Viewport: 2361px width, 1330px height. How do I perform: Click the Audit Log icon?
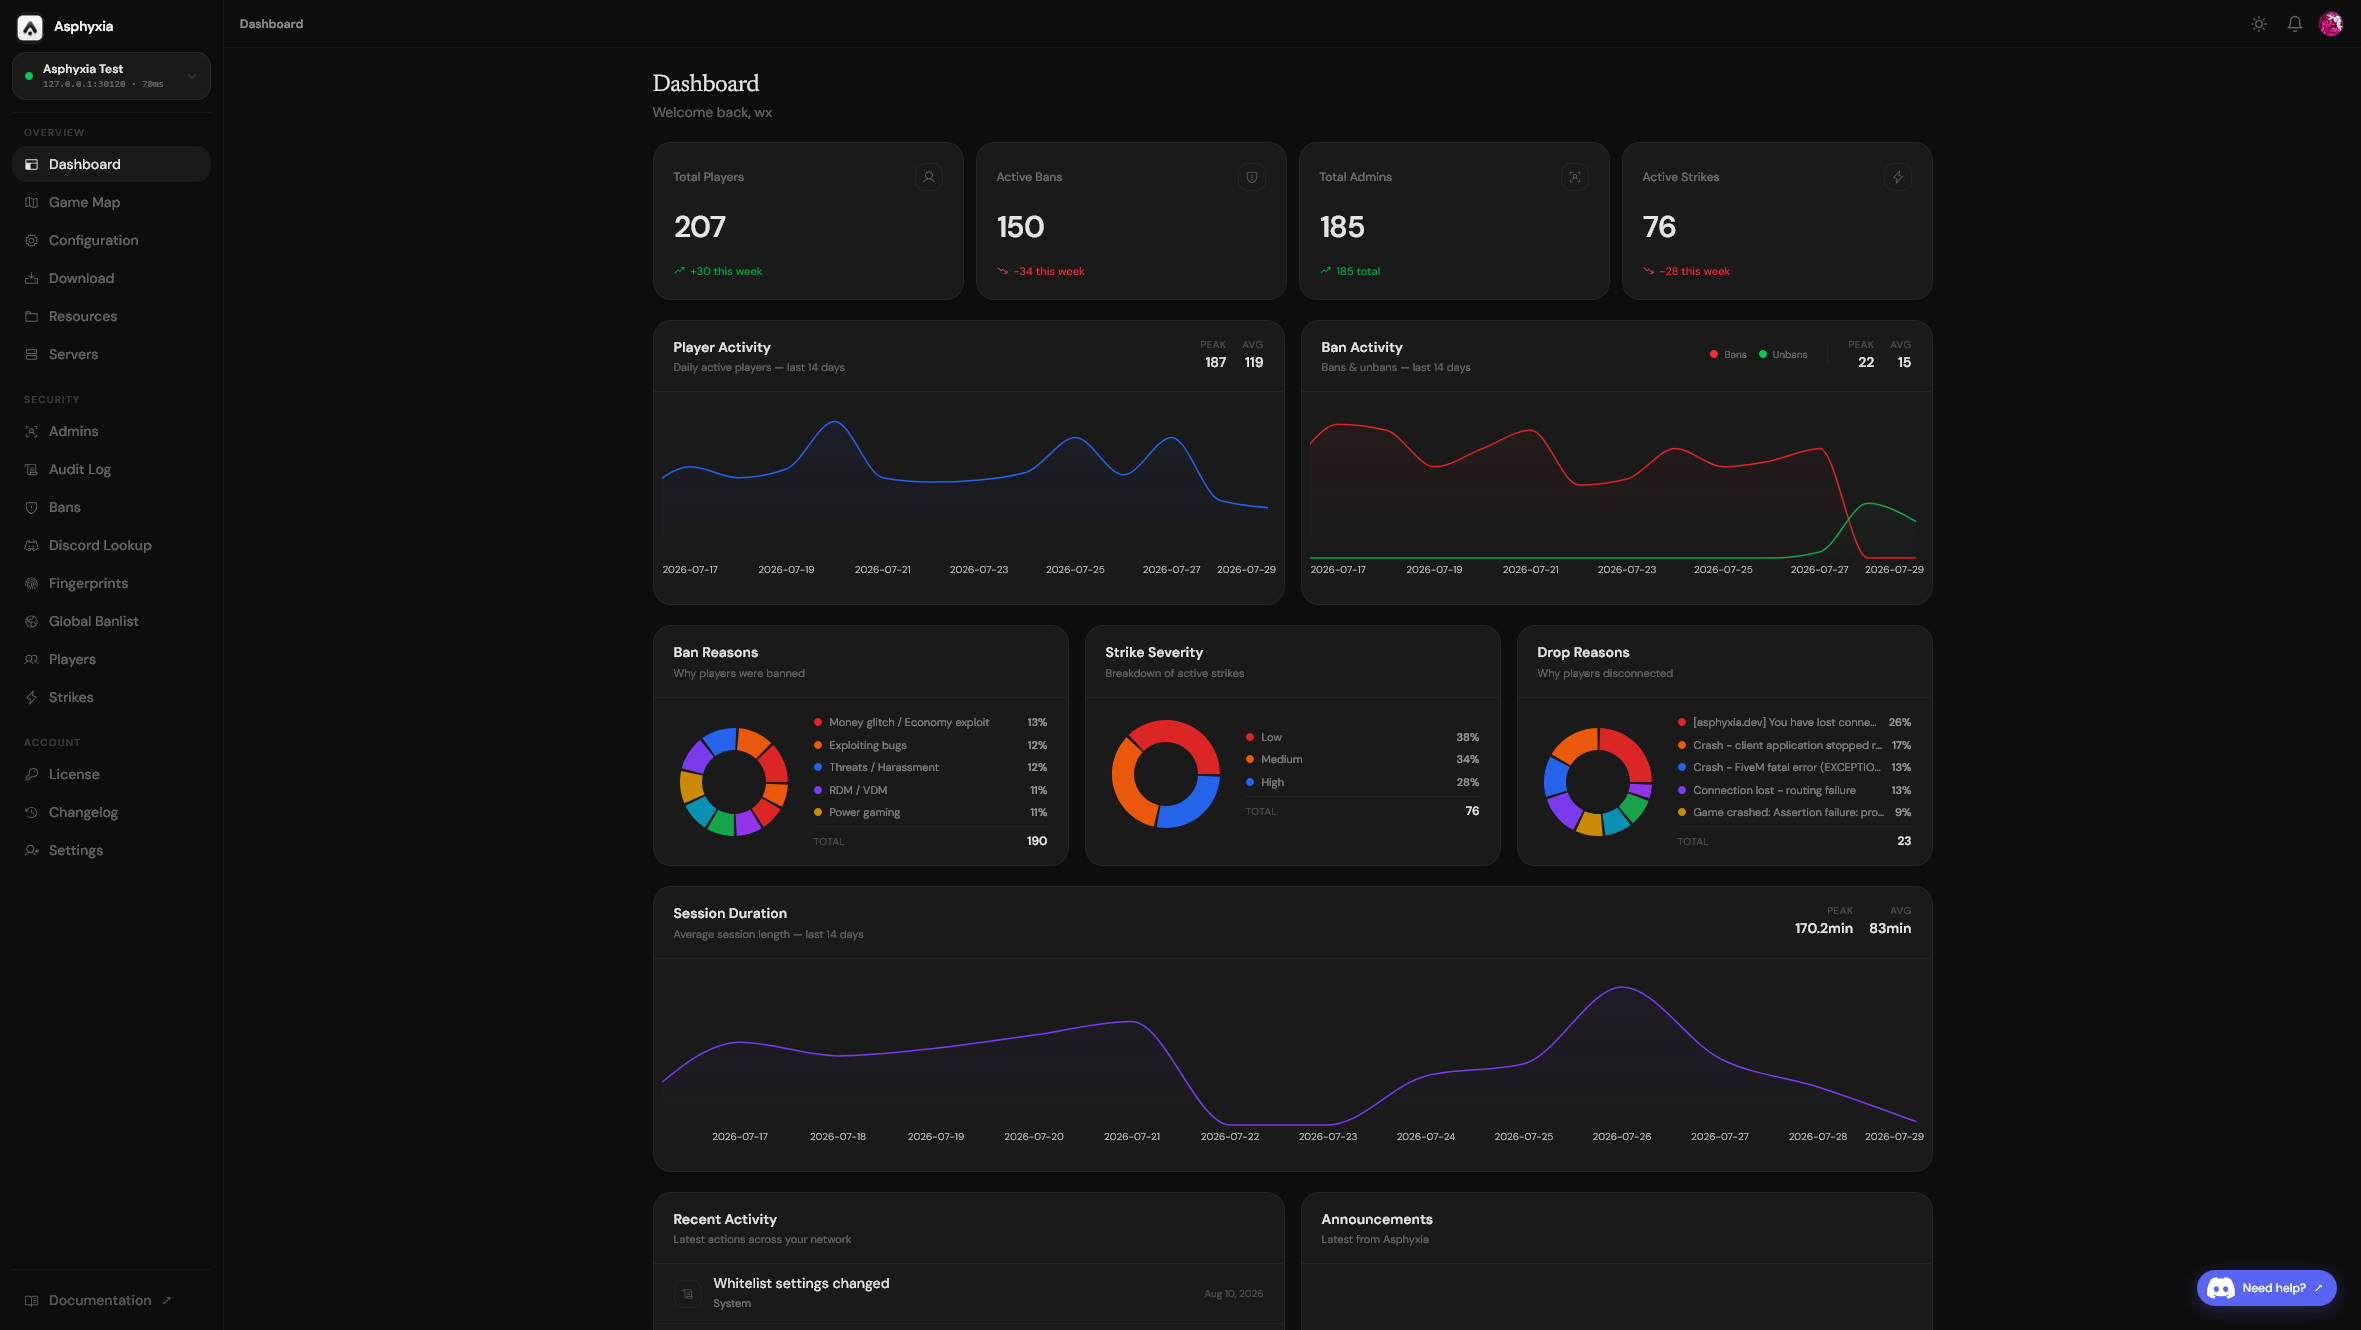[31, 469]
